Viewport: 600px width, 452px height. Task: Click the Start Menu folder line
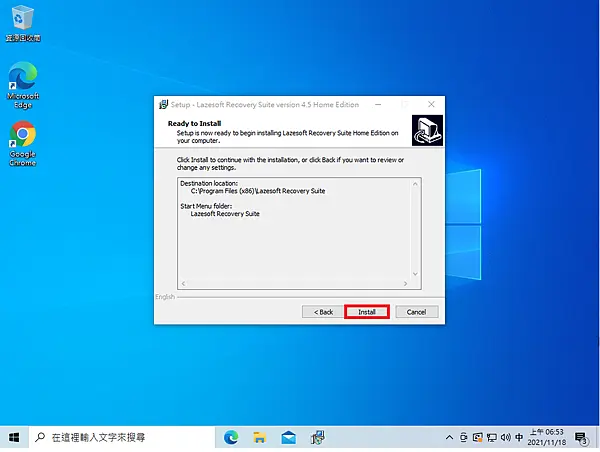coord(206,206)
